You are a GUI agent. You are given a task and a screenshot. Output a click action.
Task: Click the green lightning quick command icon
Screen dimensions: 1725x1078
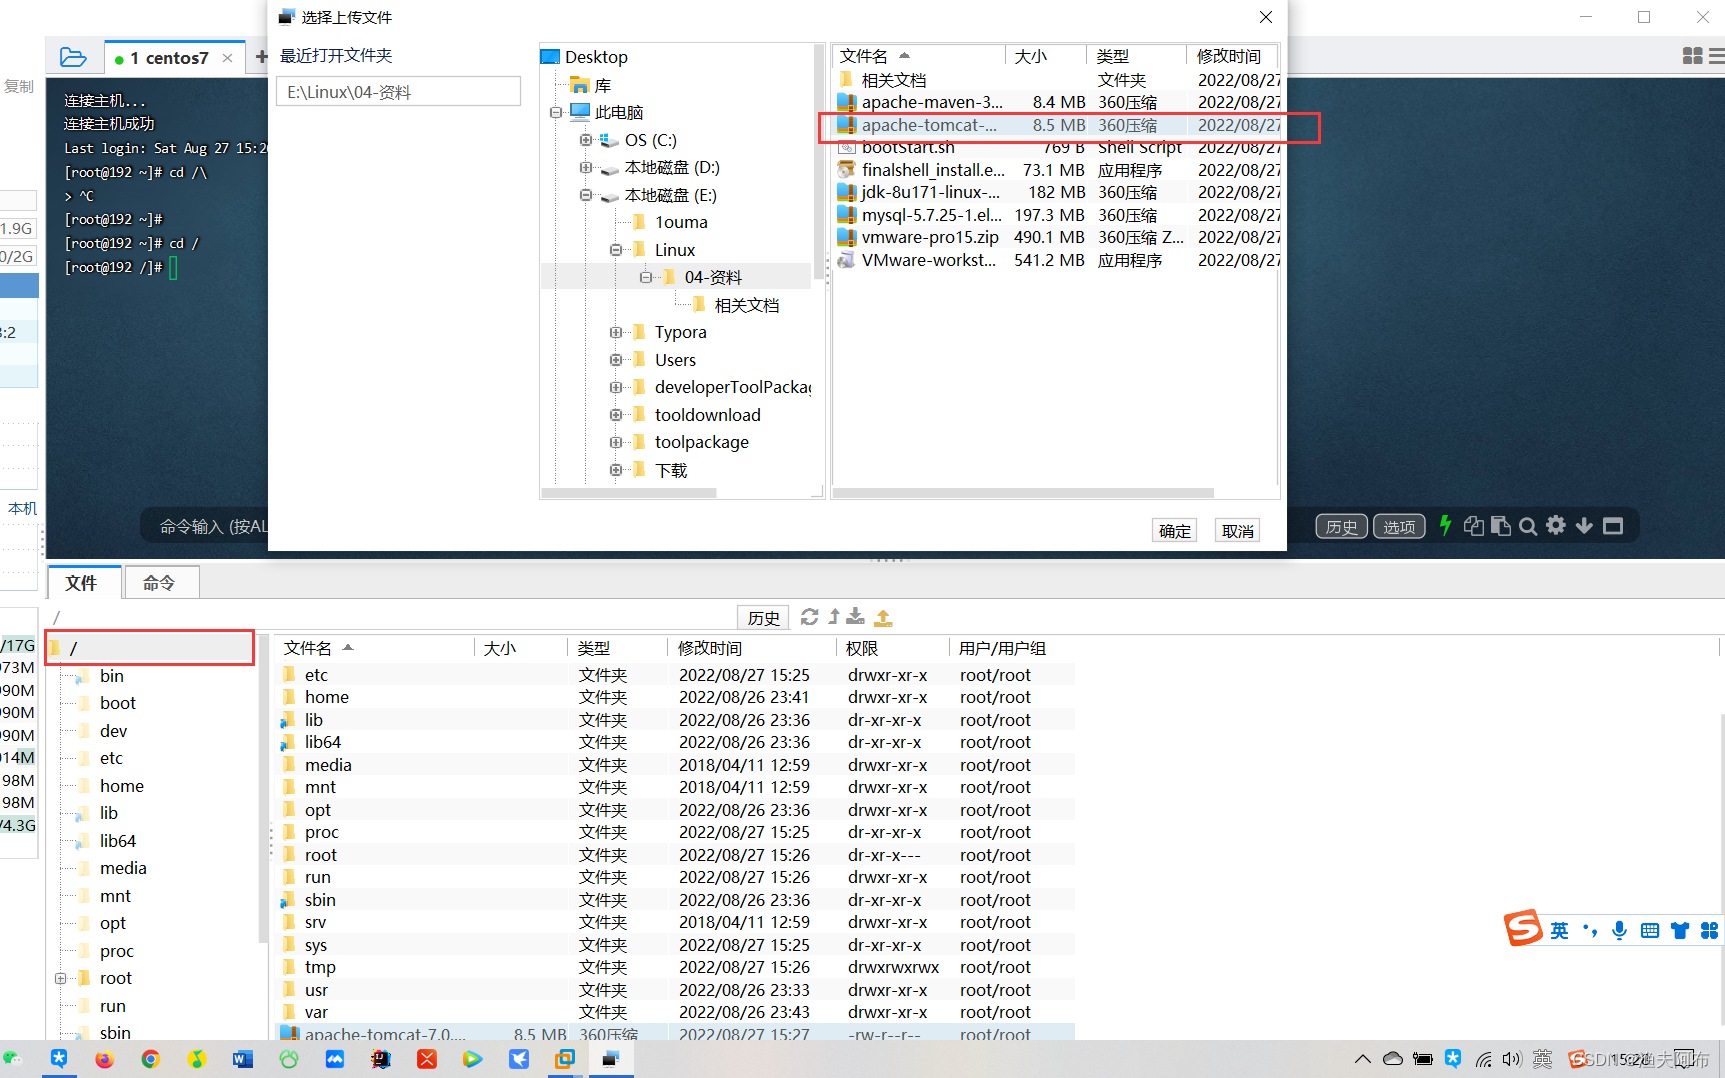[1445, 525]
